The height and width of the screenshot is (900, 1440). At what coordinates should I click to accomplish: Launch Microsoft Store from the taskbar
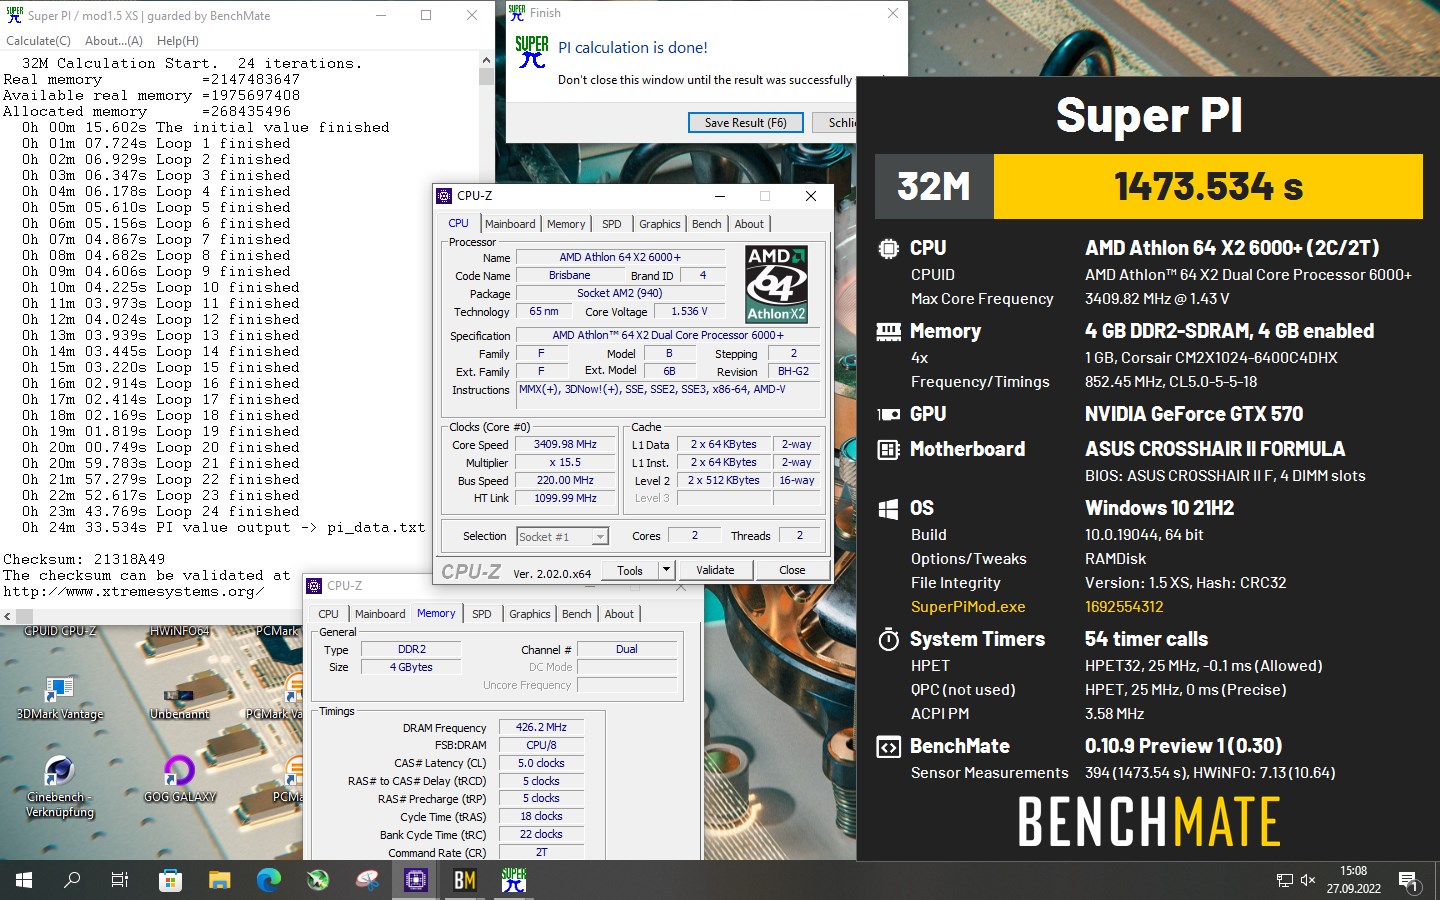click(170, 880)
